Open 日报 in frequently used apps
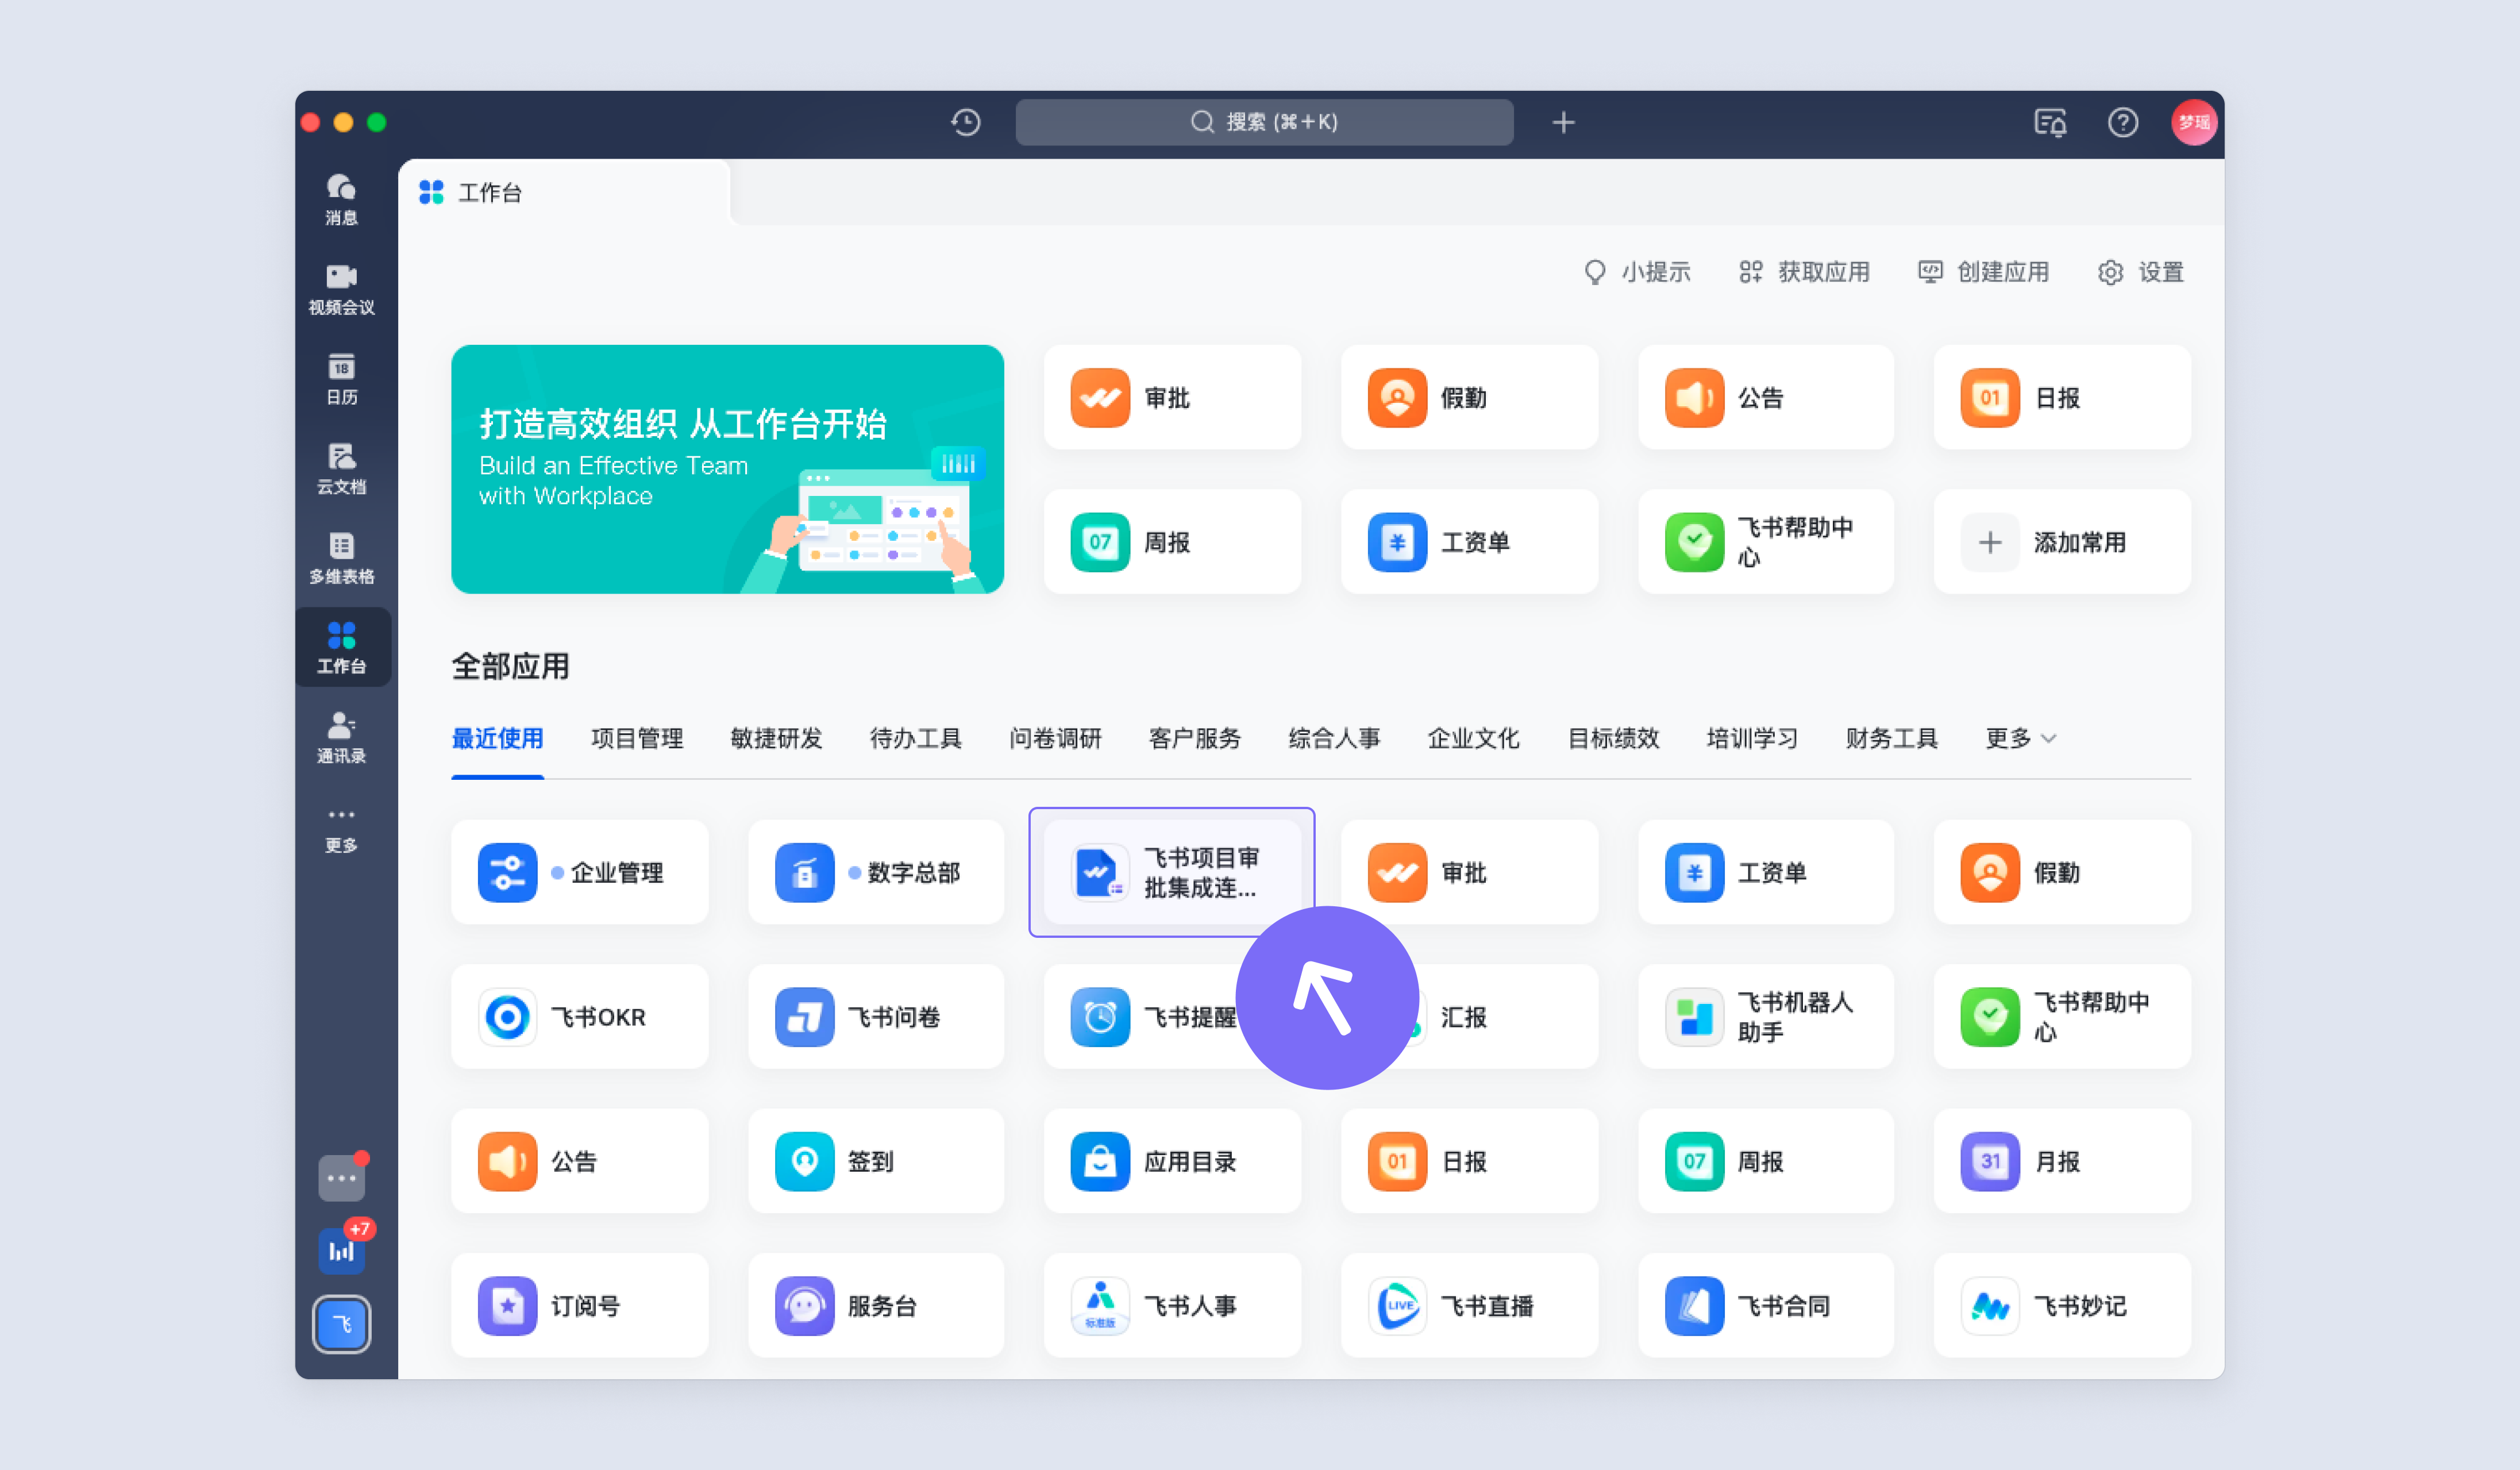2520x1470 pixels. click(x=2062, y=397)
